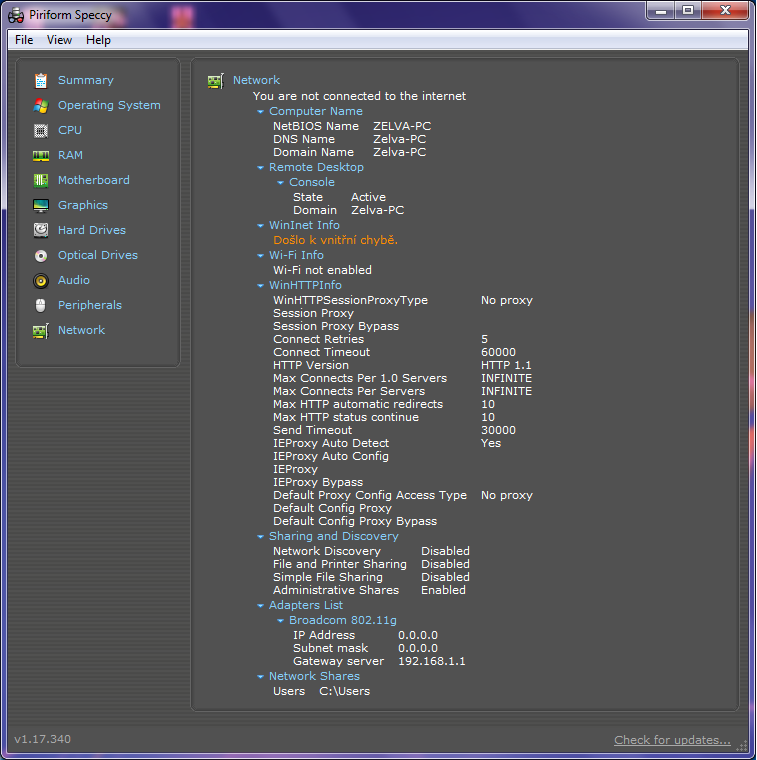Viewport: 757px width, 760px height.
Task: Open the Audio section
Action: tap(74, 280)
